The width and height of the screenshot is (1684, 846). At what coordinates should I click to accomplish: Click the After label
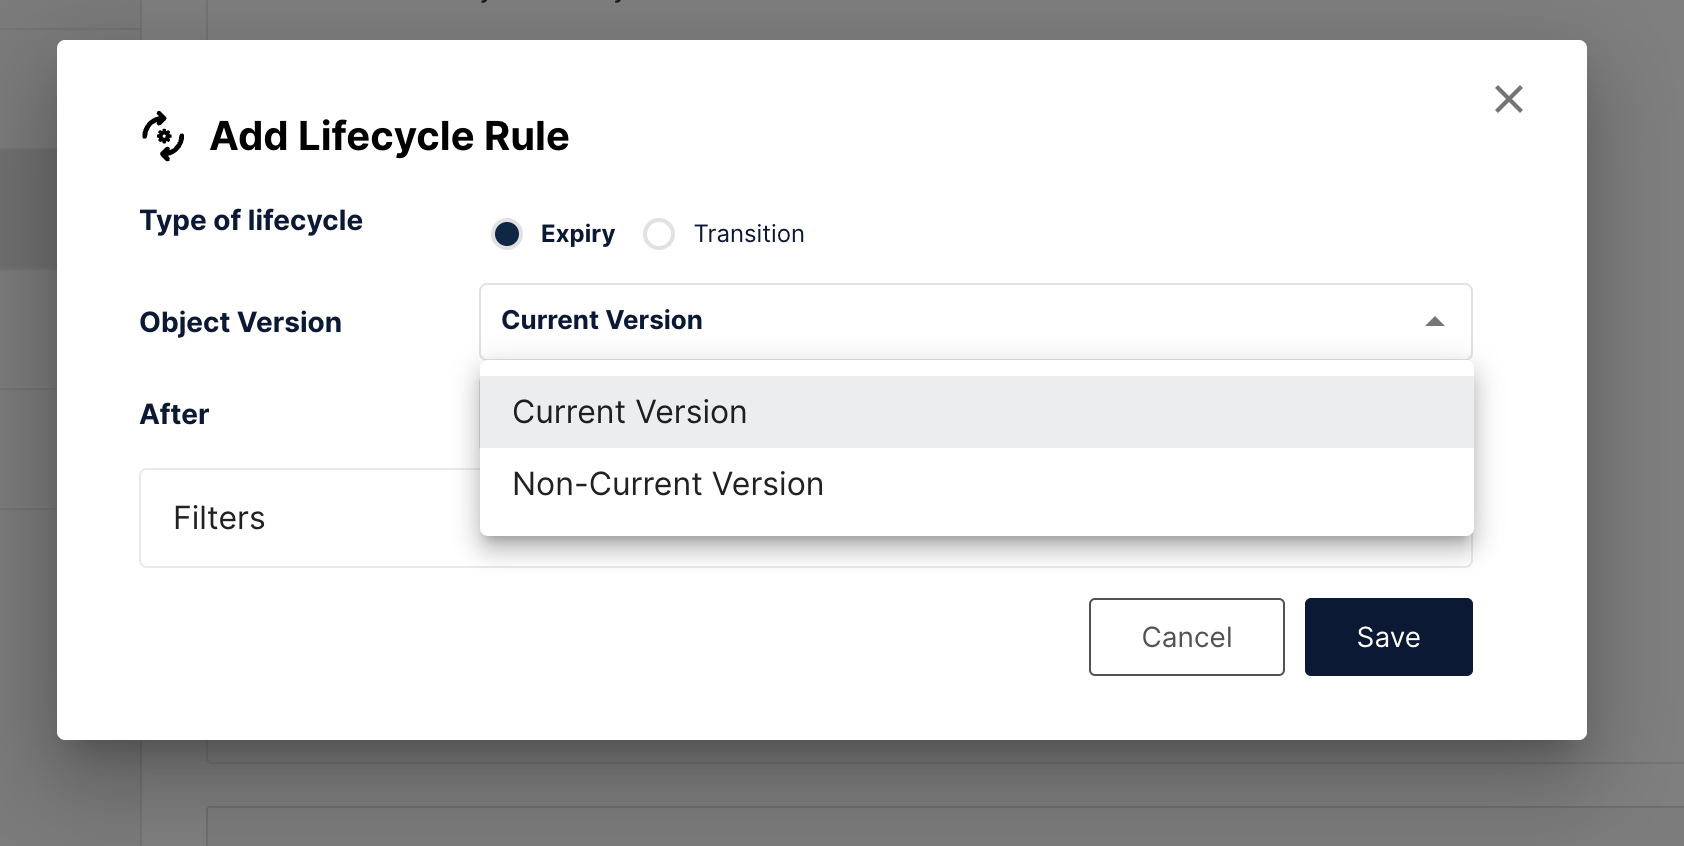(174, 414)
